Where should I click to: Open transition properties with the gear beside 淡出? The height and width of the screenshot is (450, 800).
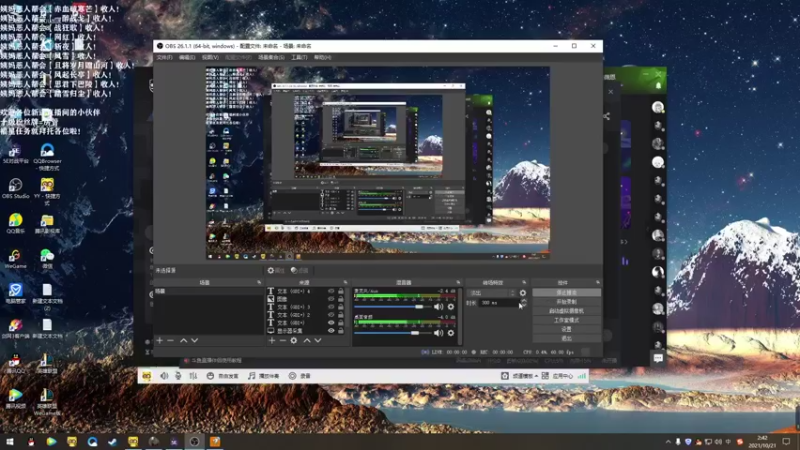(522, 293)
